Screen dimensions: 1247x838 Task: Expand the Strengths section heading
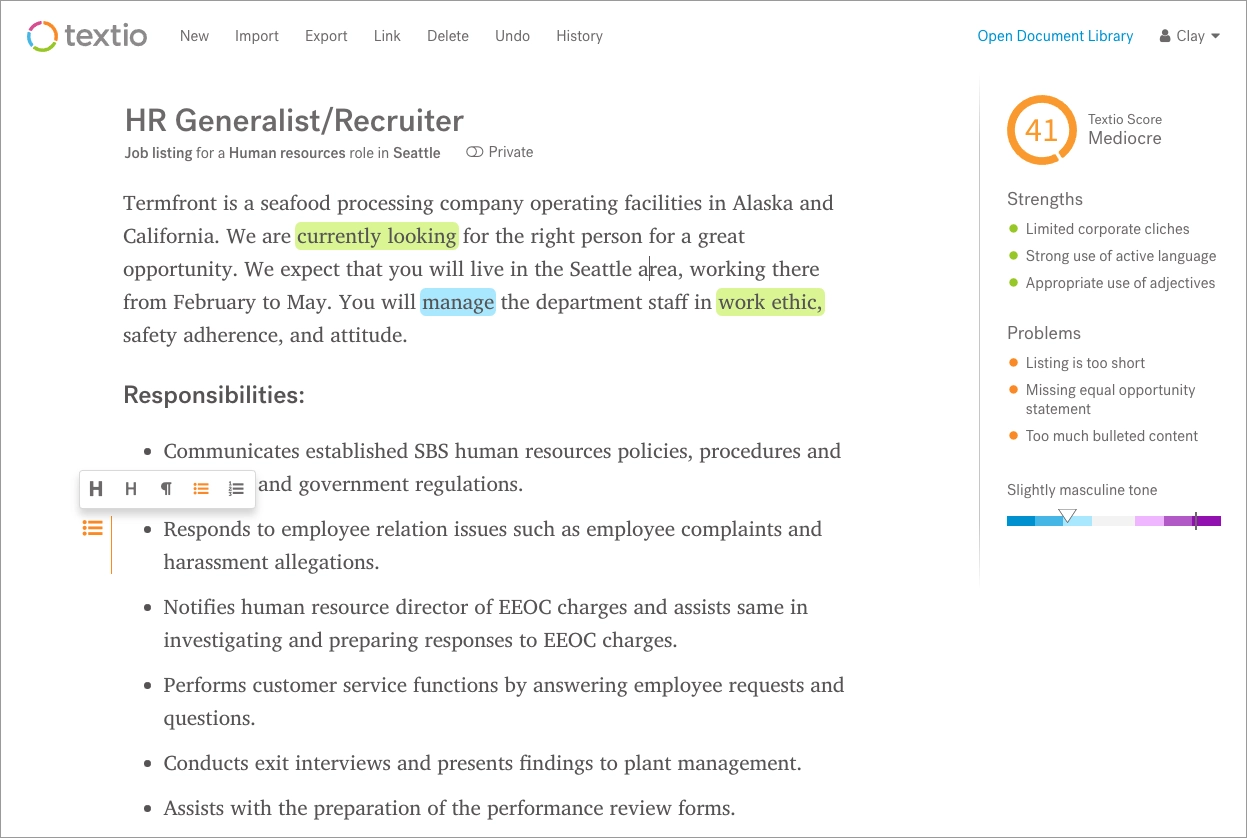1044,199
